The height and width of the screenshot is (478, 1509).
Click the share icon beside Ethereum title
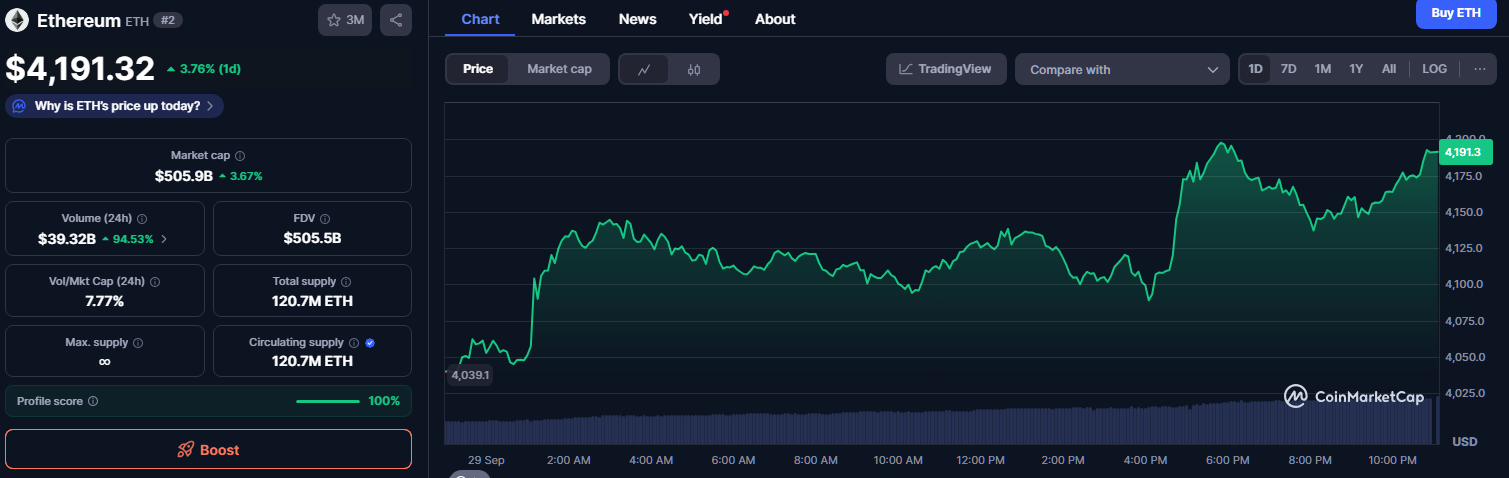point(396,20)
